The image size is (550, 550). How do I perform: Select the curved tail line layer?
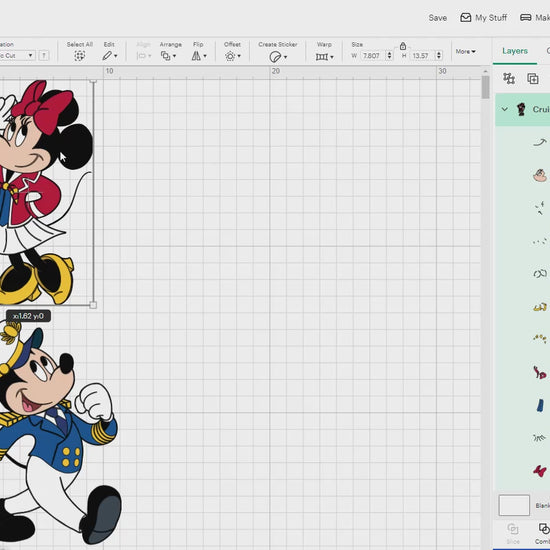pos(540,142)
